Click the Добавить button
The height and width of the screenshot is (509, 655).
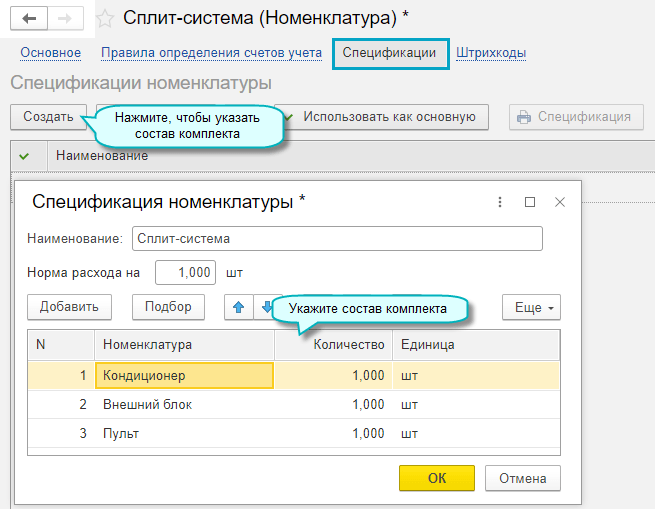69,307
